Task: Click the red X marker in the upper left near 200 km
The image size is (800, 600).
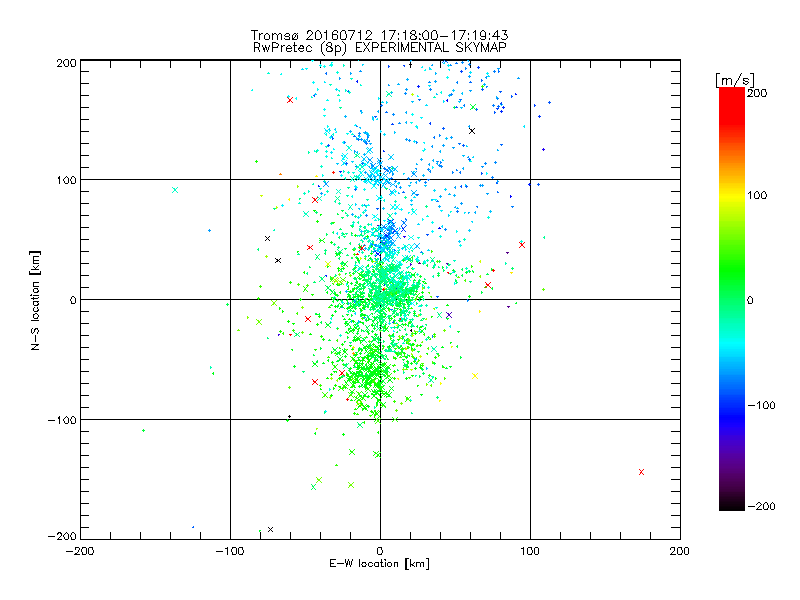Action: (x=290, y=100)
